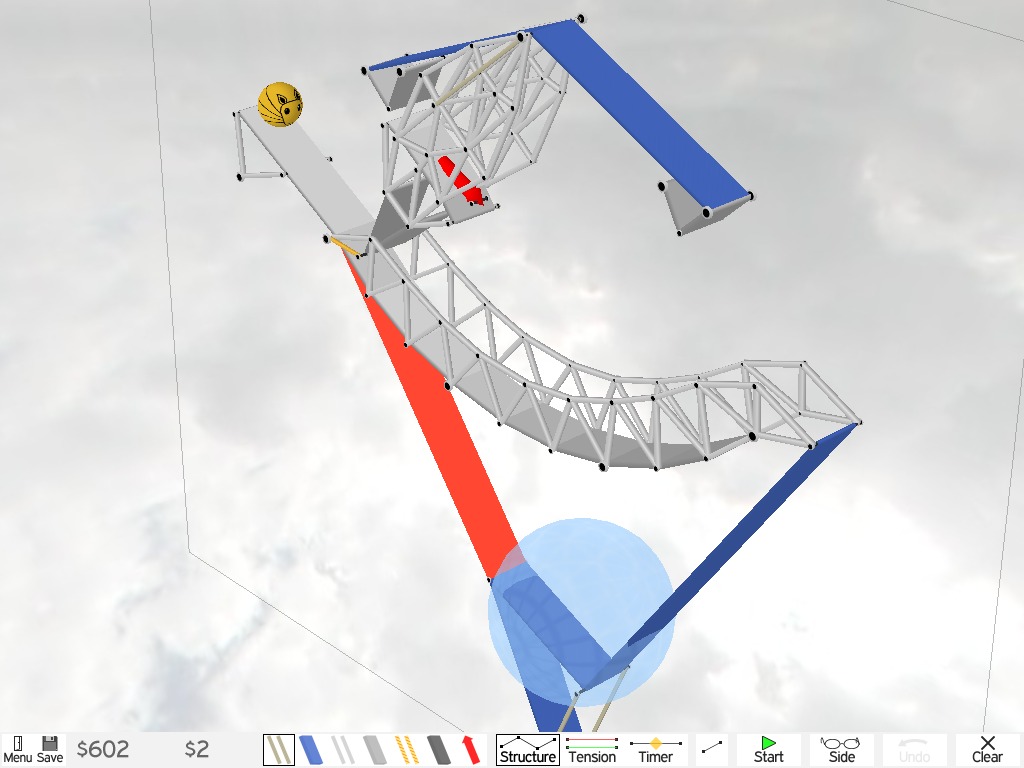Open the Menu
1024x768 pixels.
tap(17, 750)
